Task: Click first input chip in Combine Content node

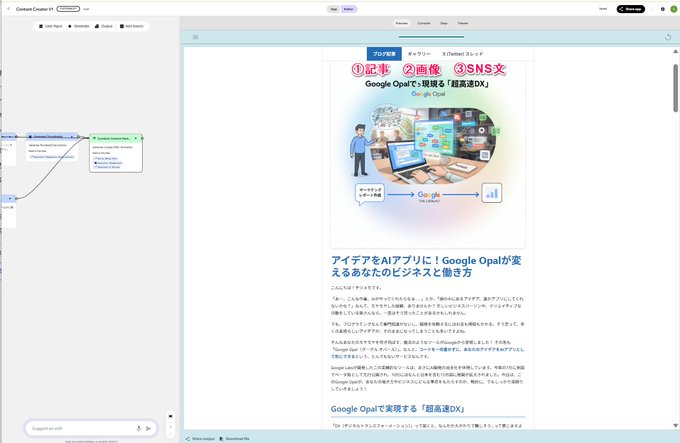Action: 105,159
